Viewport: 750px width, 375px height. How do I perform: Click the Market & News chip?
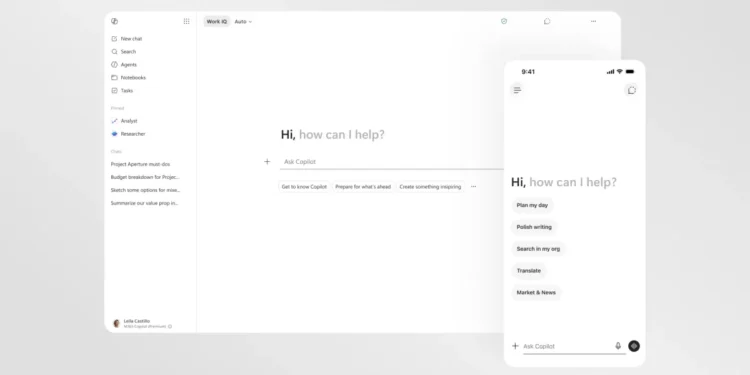536,292
